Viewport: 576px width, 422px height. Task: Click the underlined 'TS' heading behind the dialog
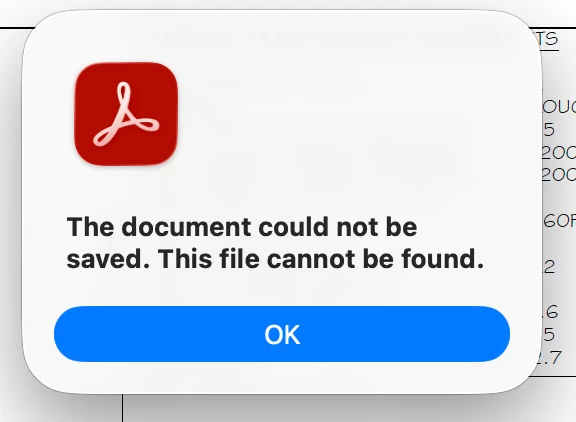tap(550, 39)
